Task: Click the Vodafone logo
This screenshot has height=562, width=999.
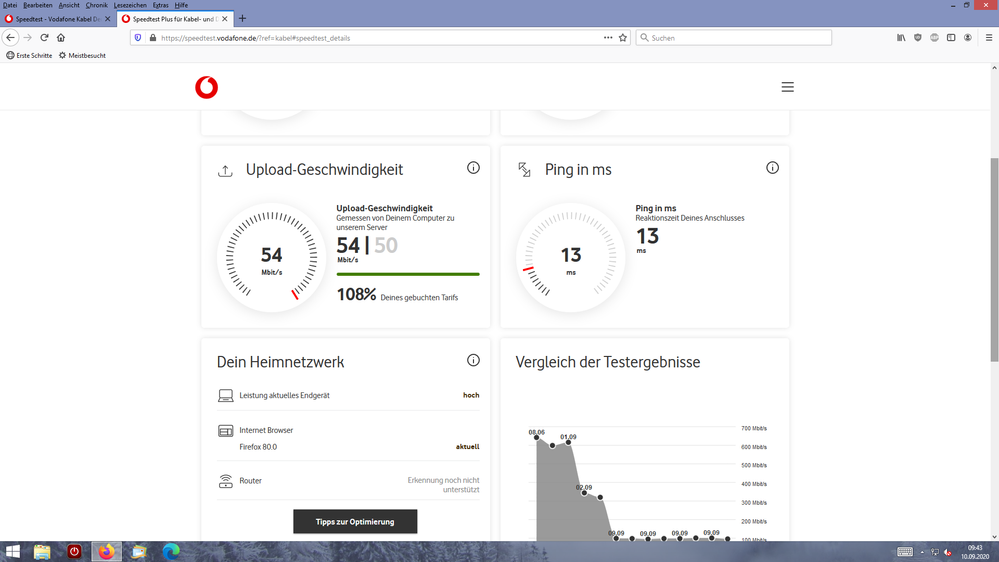Action: (206, 87)
